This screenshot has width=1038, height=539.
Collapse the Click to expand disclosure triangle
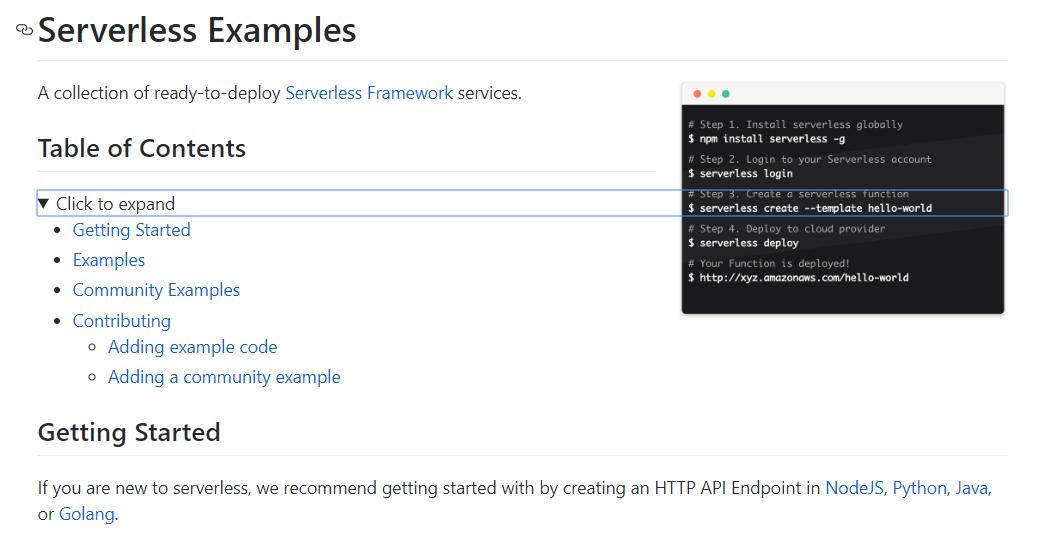click(x=43, y=203)
